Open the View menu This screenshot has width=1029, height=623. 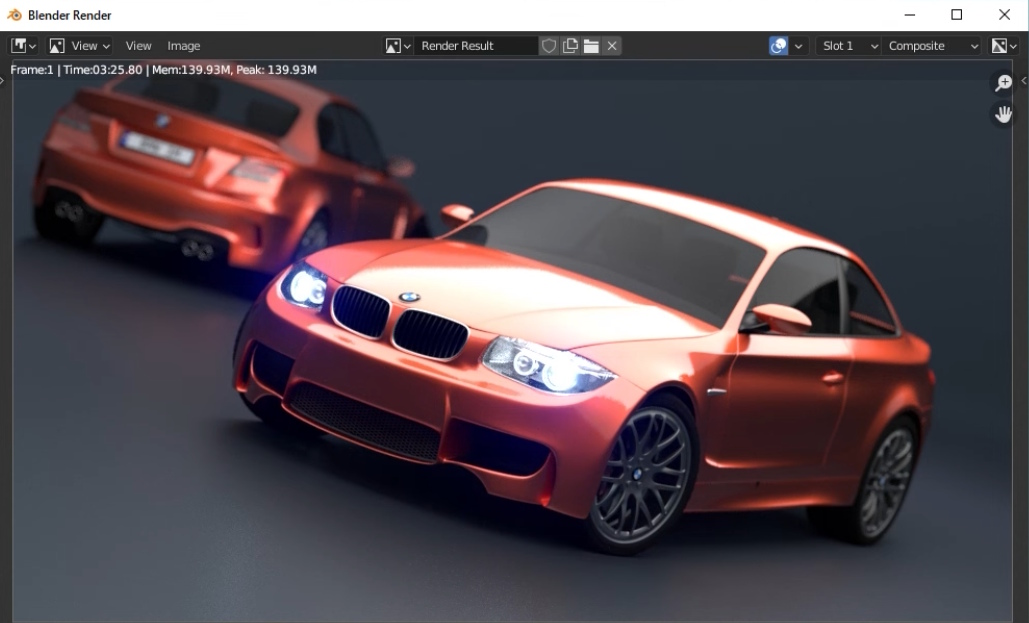pyautogui.click(x=138, y=46)
